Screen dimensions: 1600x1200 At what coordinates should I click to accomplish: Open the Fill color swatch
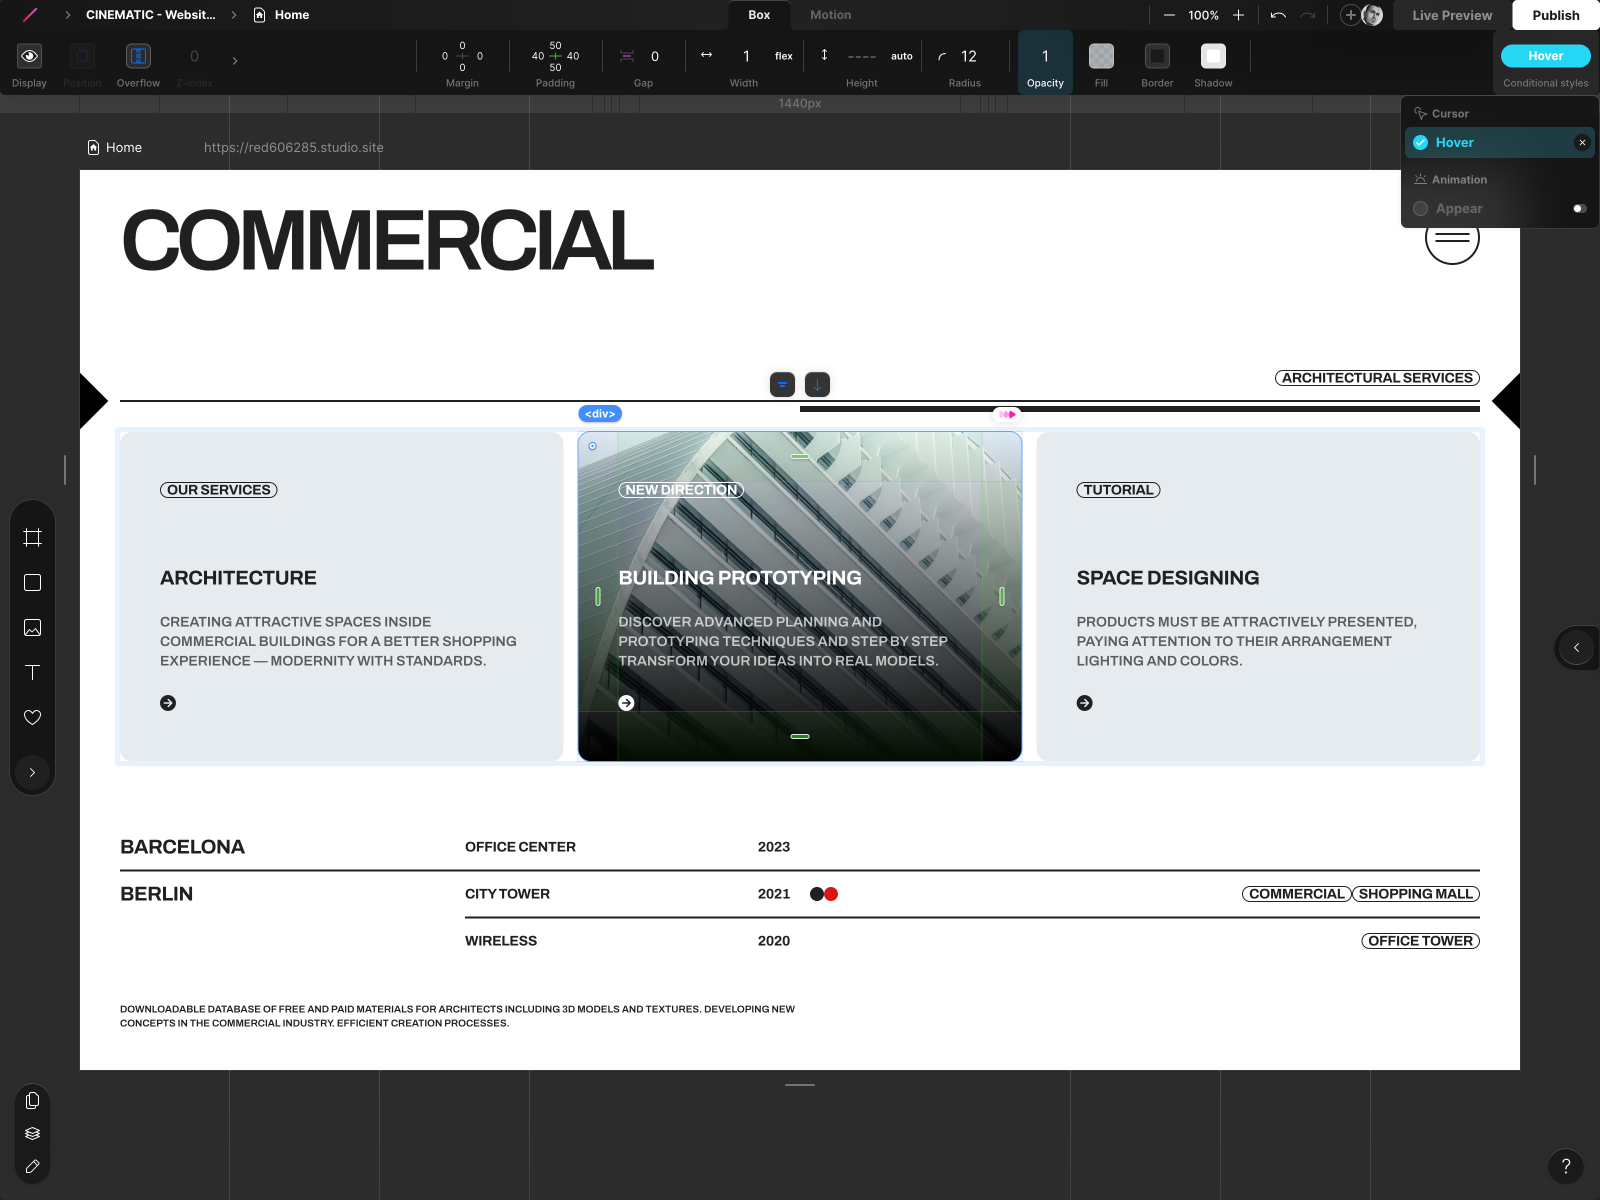coord(1101,57)
